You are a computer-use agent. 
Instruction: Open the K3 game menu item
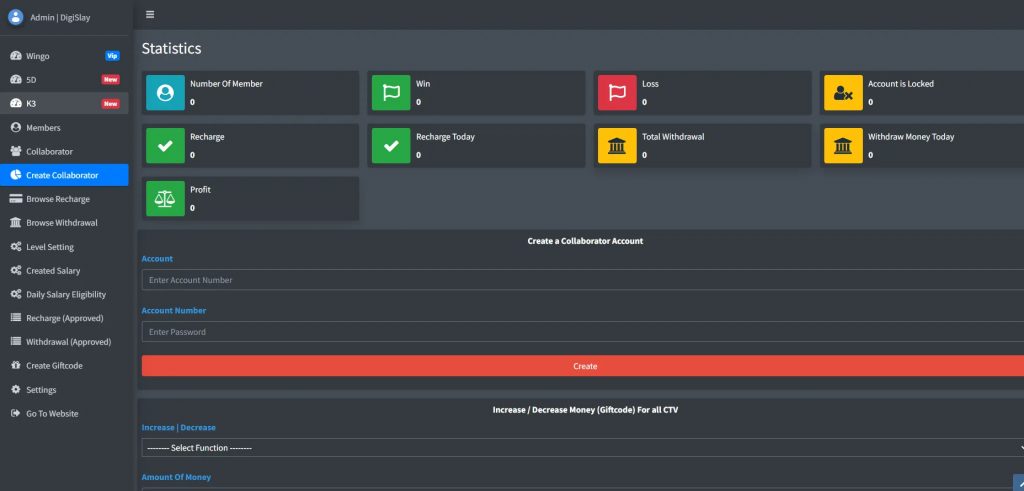pos(32,103)
